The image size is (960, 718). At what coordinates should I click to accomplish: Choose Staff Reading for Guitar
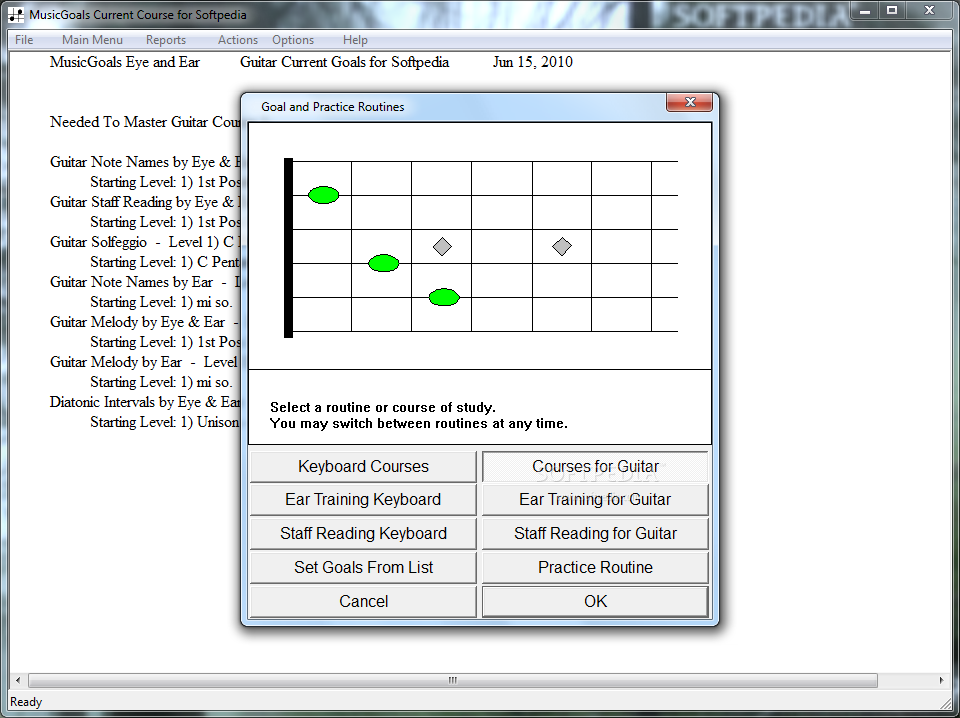(x=595, y=533)
